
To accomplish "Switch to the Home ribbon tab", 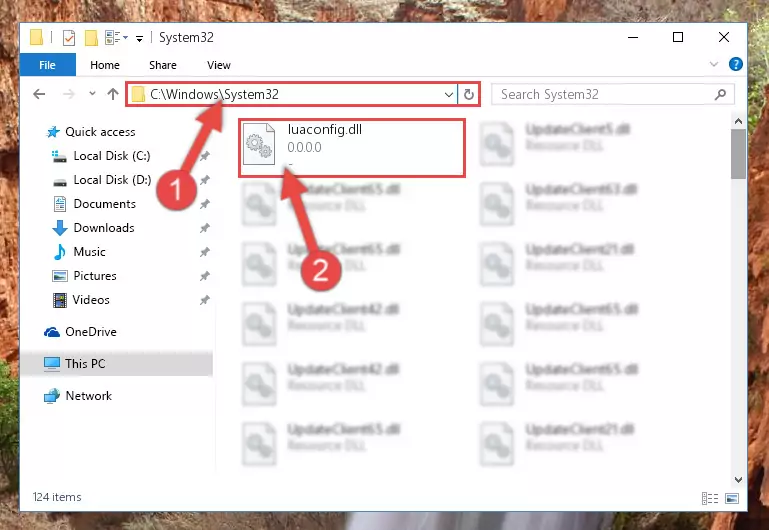I will [x=104, y=65].
